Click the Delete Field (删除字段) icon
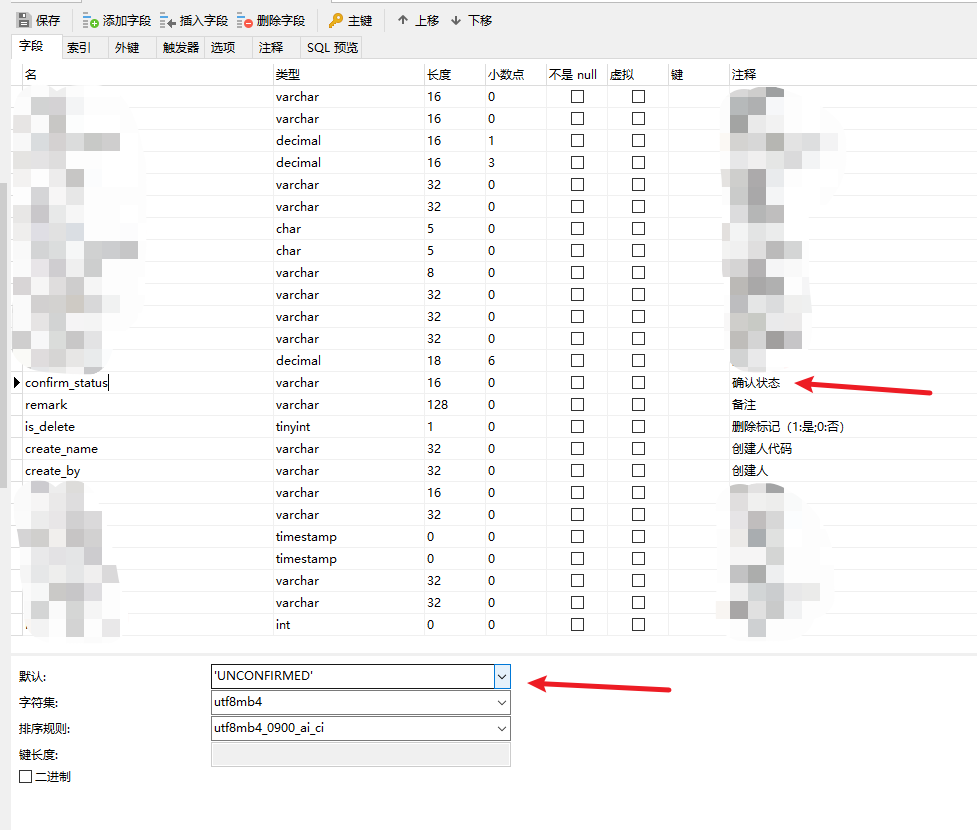The height and width of the screenshot is (830, 977). pyautogui.click(x=245, y=20)
